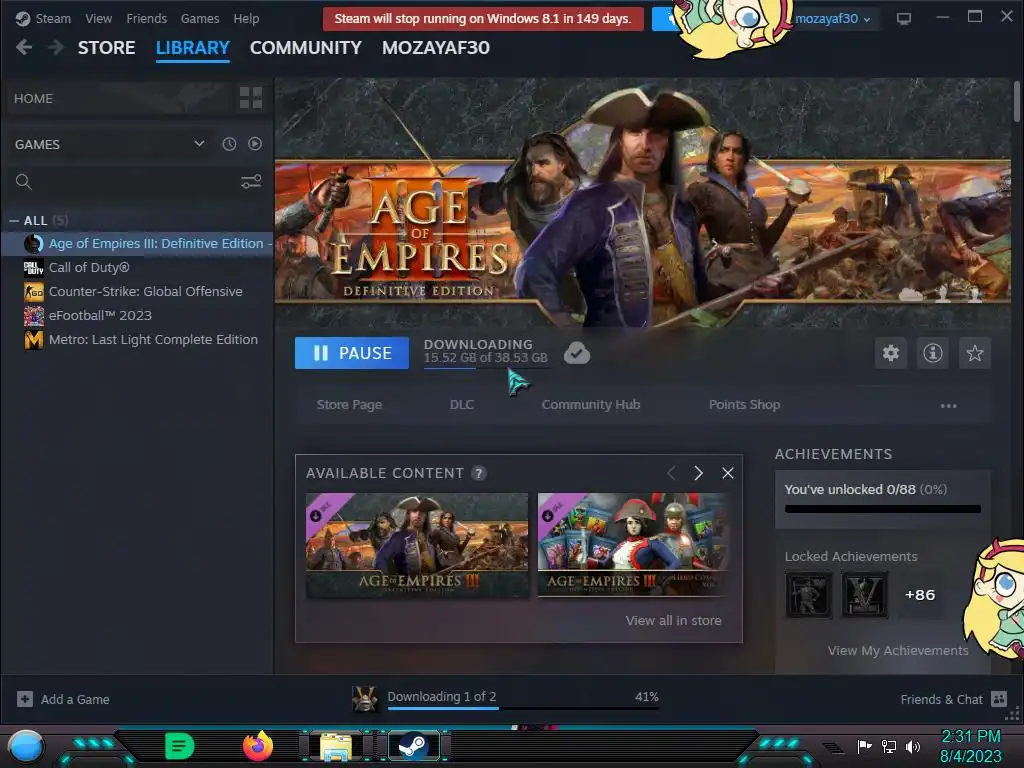The image size is (1024, 768).
Task: Open the mozayaf30 account dropdown
Action: (x=832, y=18)
